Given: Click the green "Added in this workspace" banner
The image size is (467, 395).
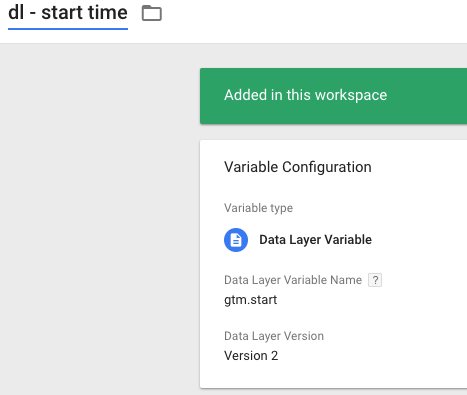Looking at the screenshot, I should click(333, 96).
